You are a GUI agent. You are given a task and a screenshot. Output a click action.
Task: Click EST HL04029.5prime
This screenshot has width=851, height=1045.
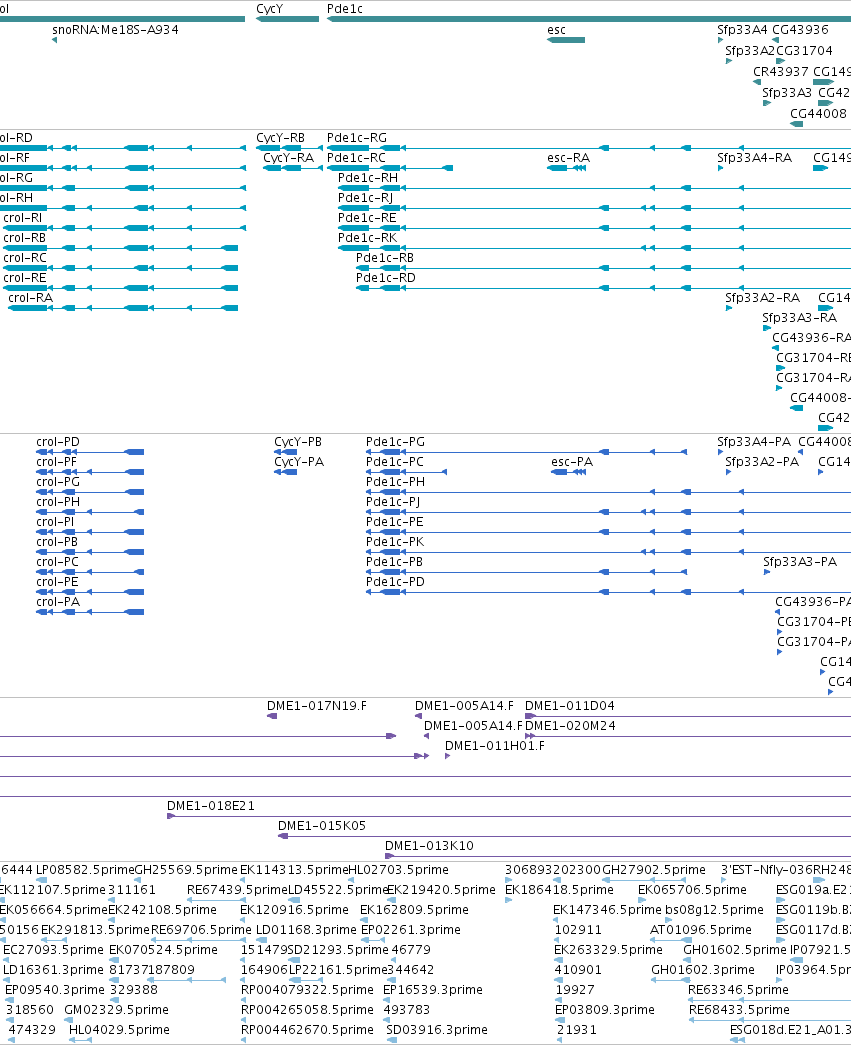click(119, 1030)
